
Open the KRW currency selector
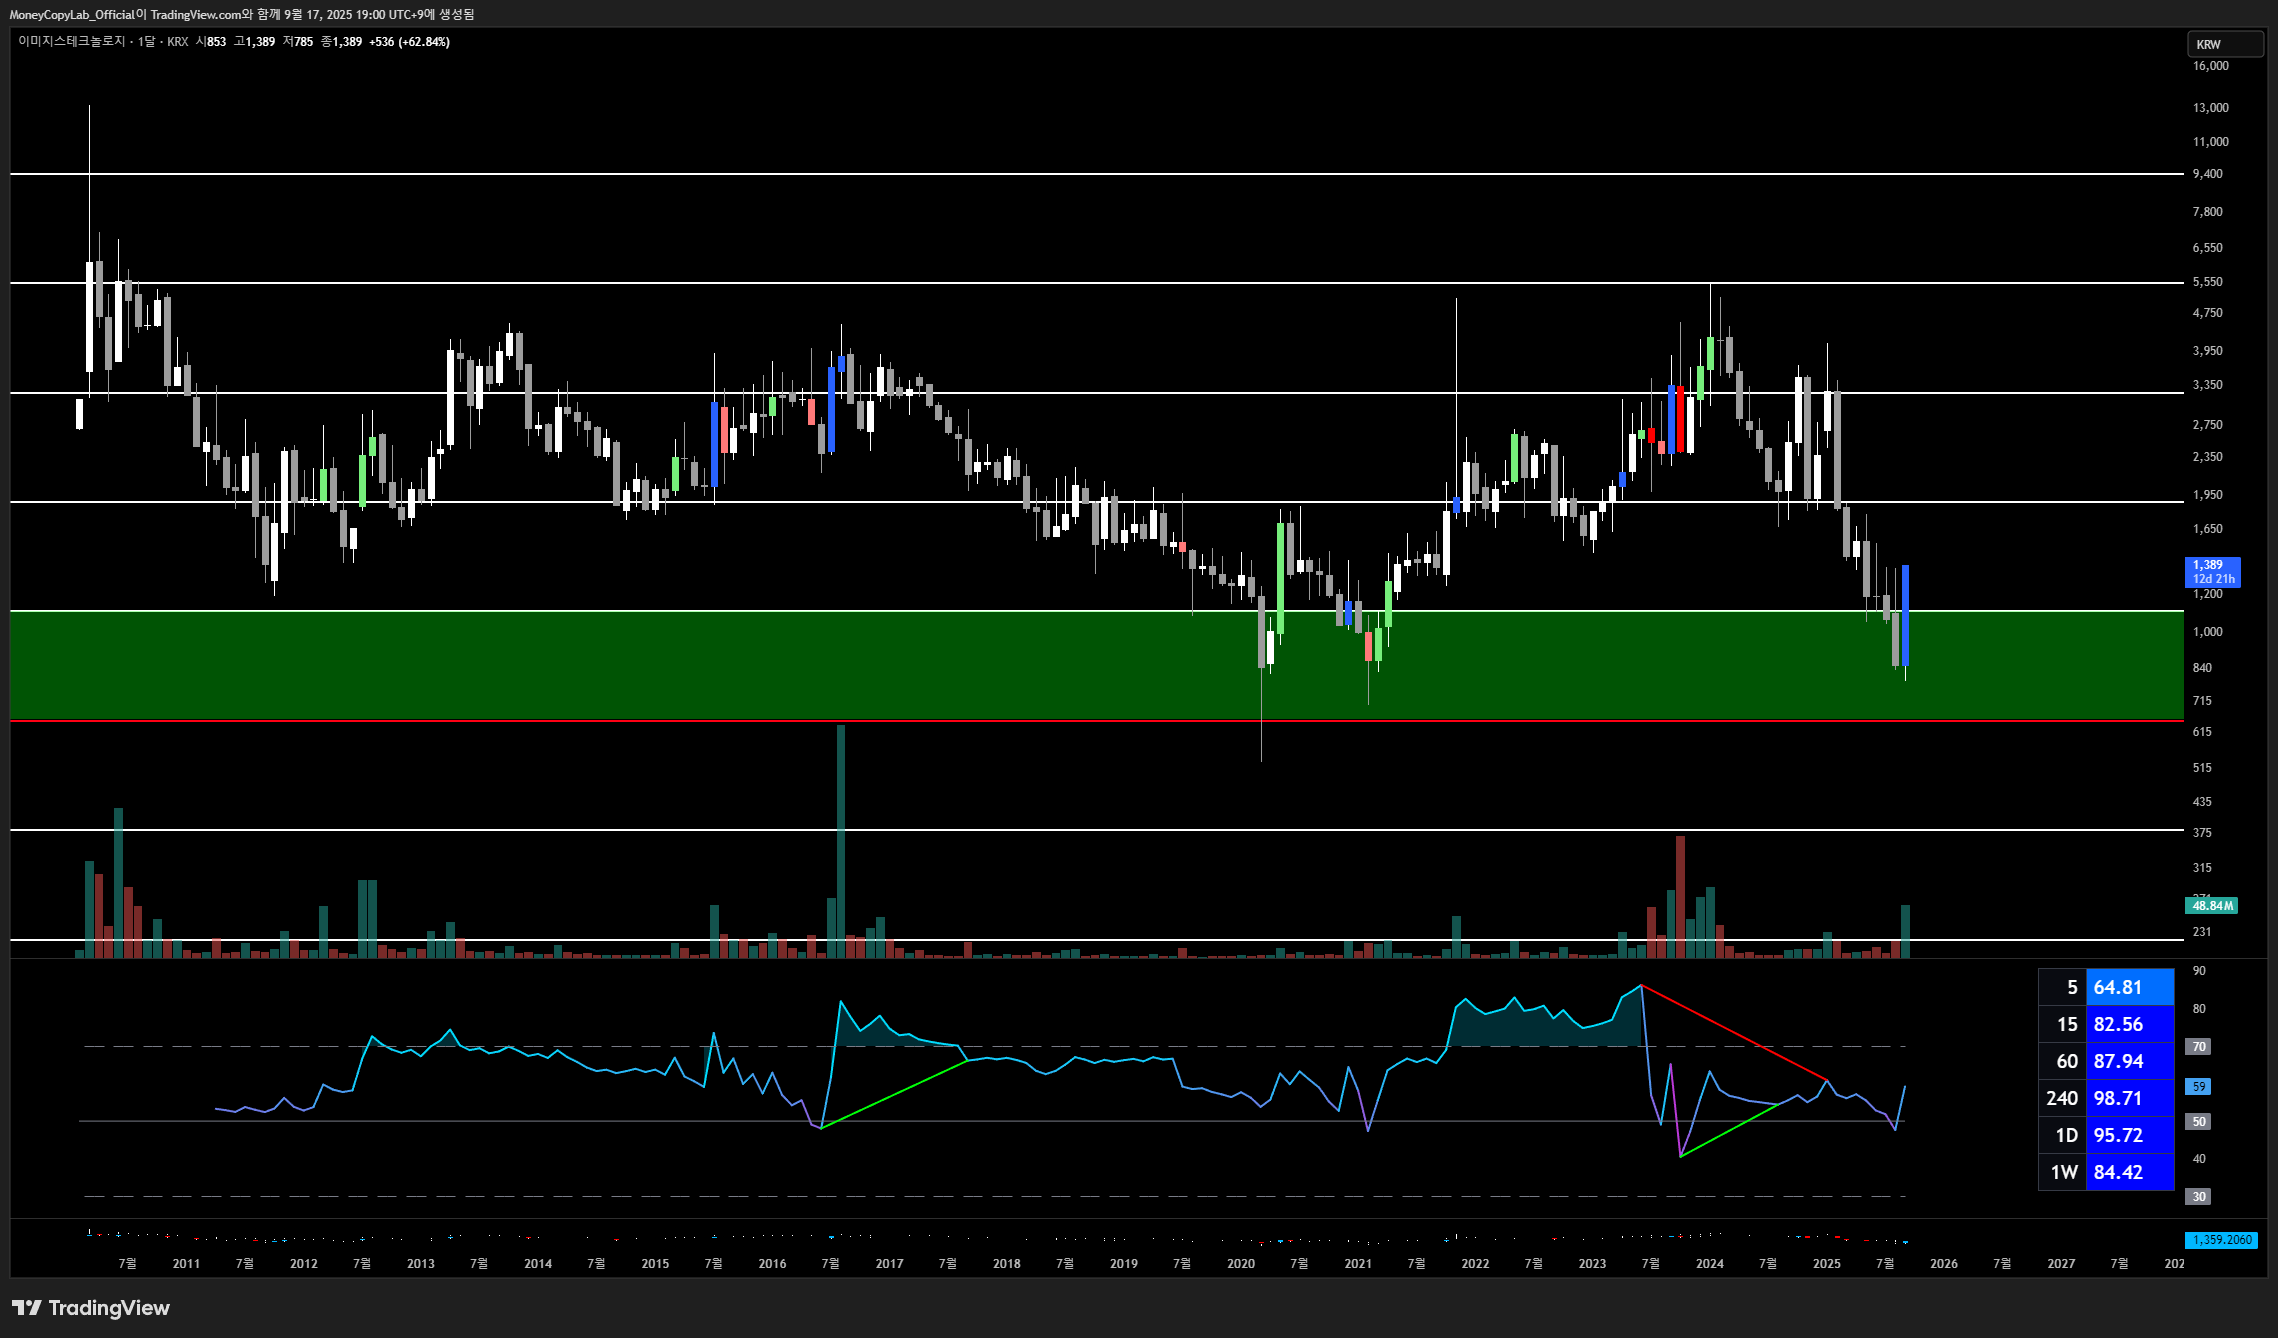click(2225, 44)
